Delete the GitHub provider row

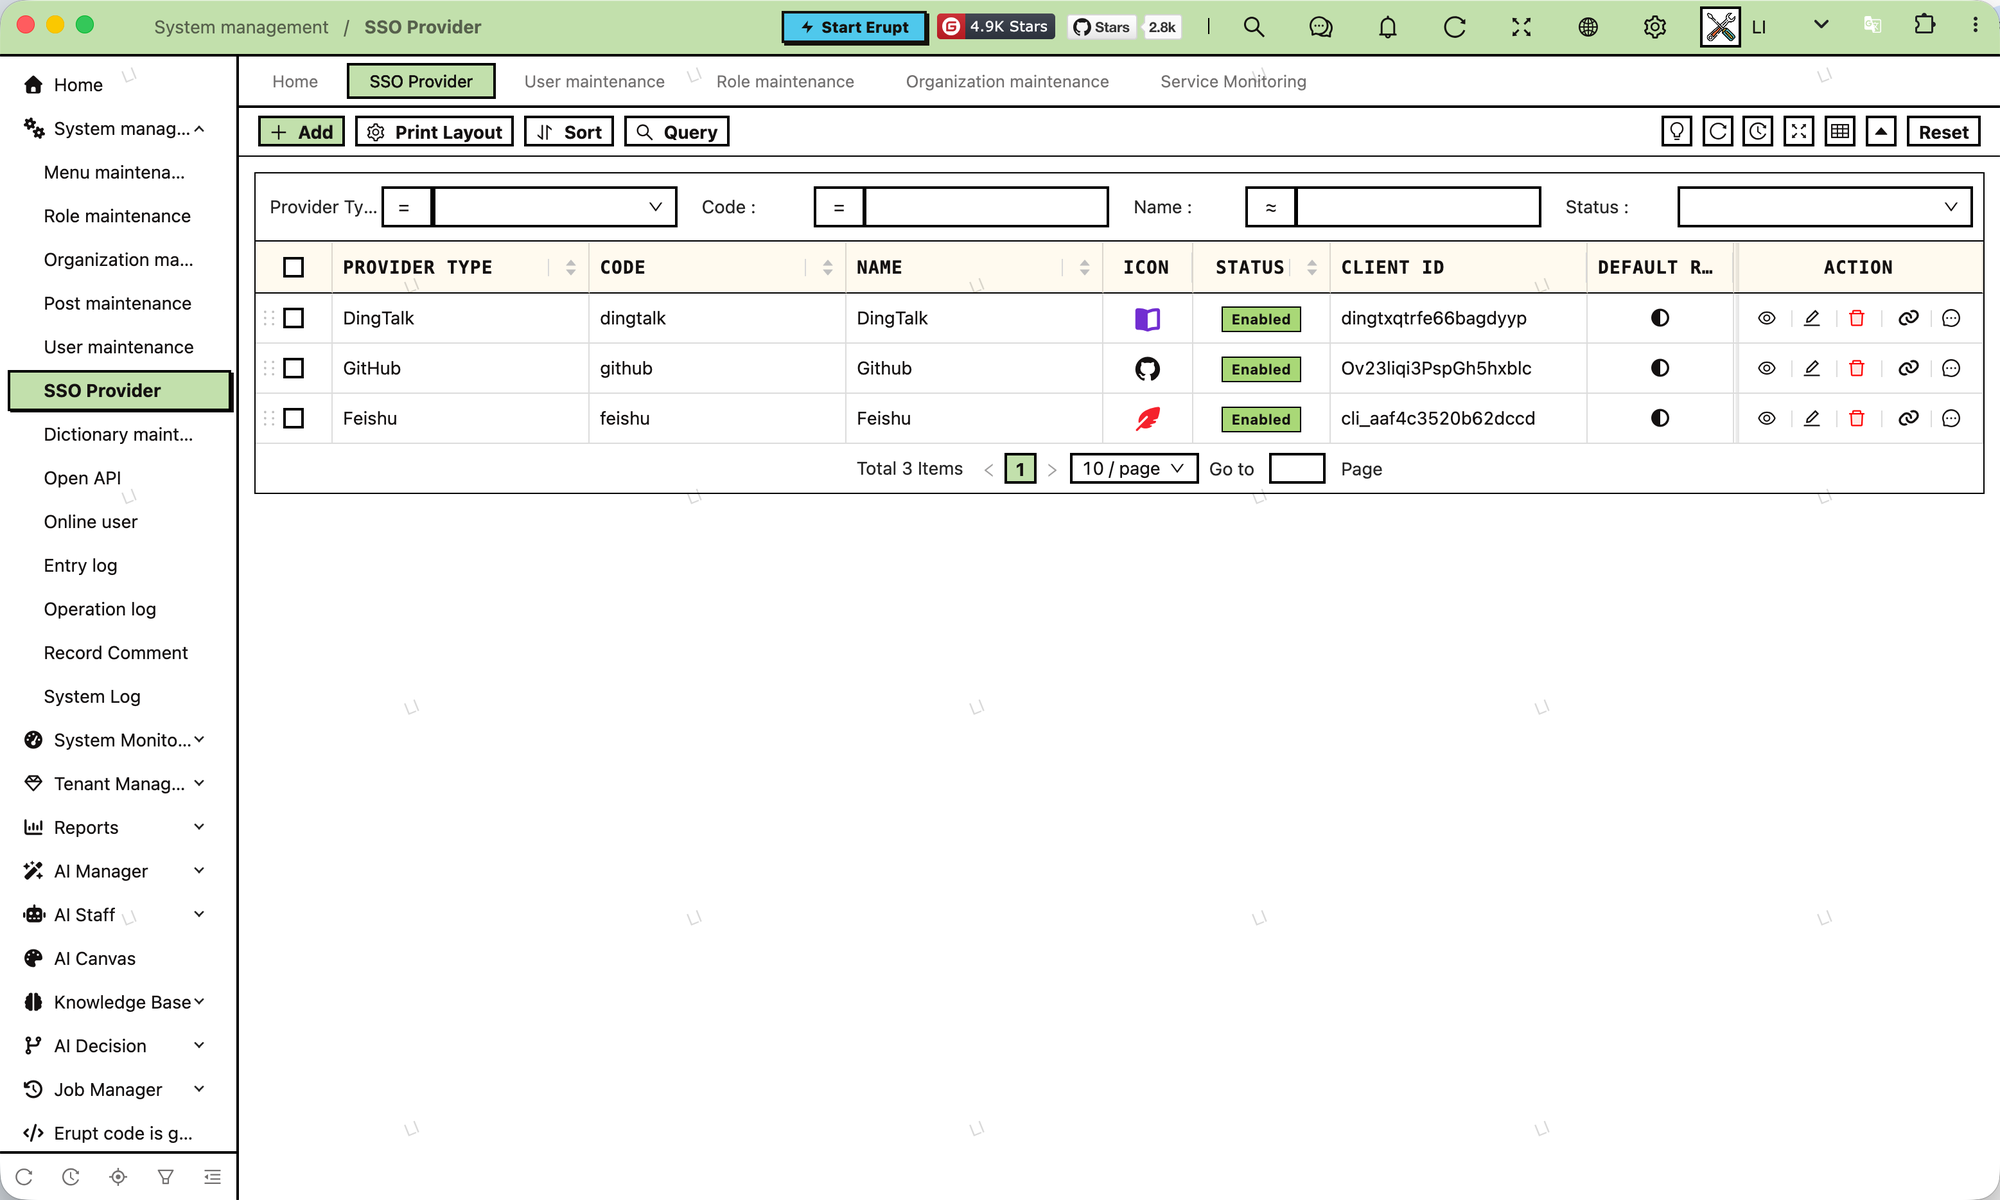(x=1857, y=368)
